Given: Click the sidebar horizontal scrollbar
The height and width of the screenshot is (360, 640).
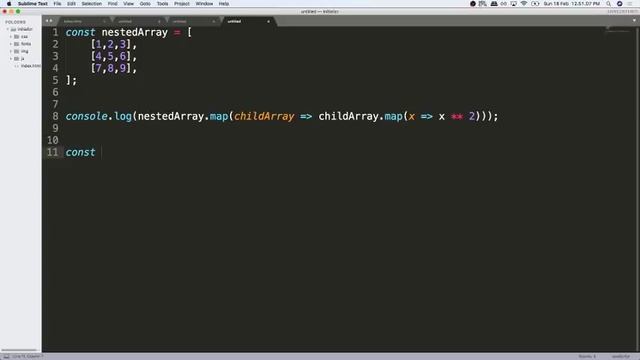Looking at the screenshot, I should [19, 350].
